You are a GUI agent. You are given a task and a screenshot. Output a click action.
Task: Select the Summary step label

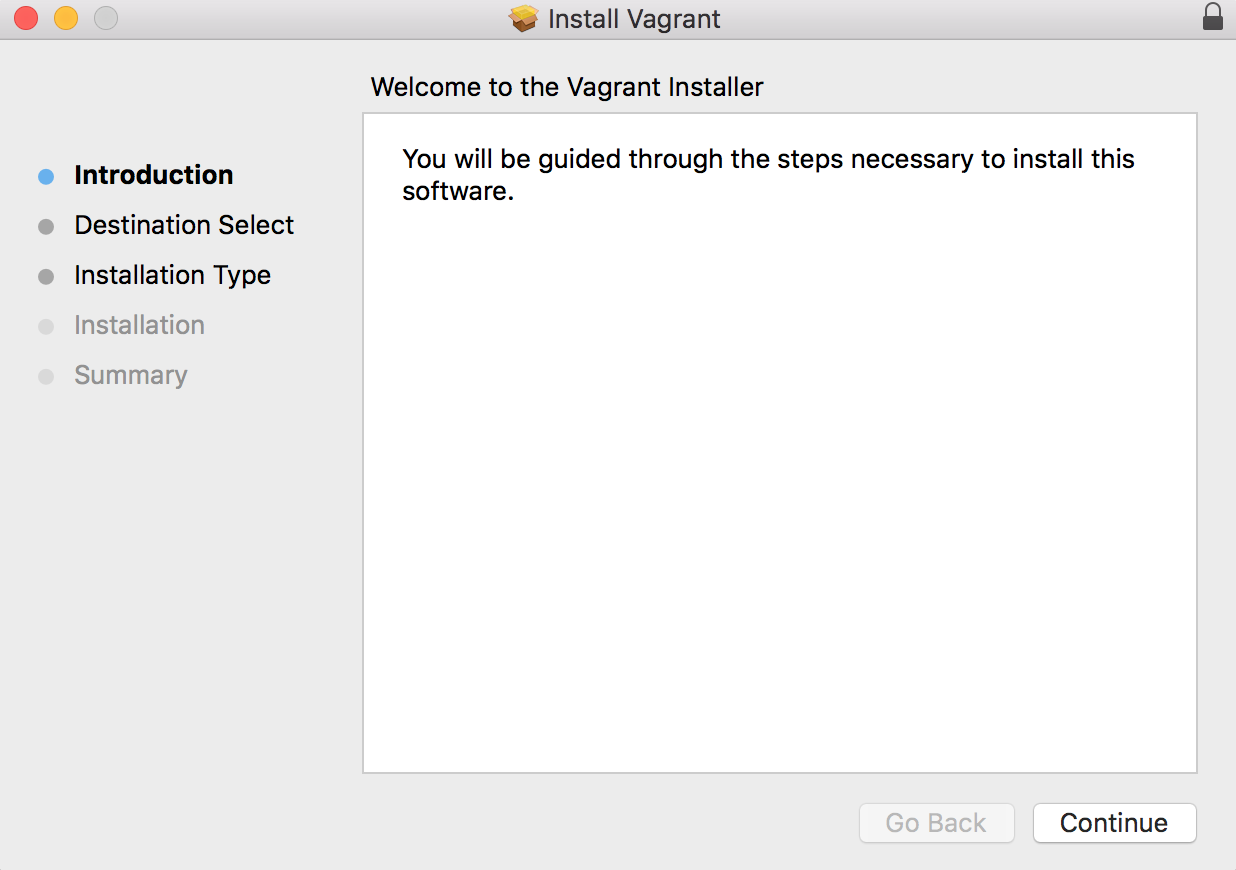(x=131, y=375)
